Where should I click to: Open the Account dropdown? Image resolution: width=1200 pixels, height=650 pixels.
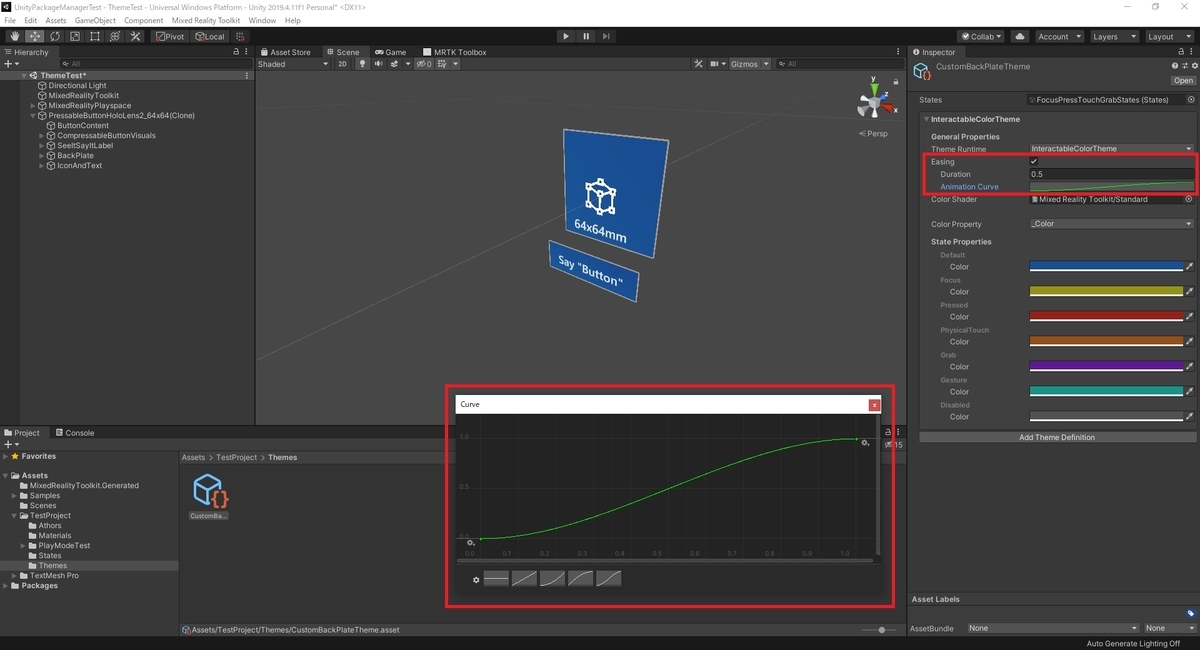click(x=1058, y=36)
